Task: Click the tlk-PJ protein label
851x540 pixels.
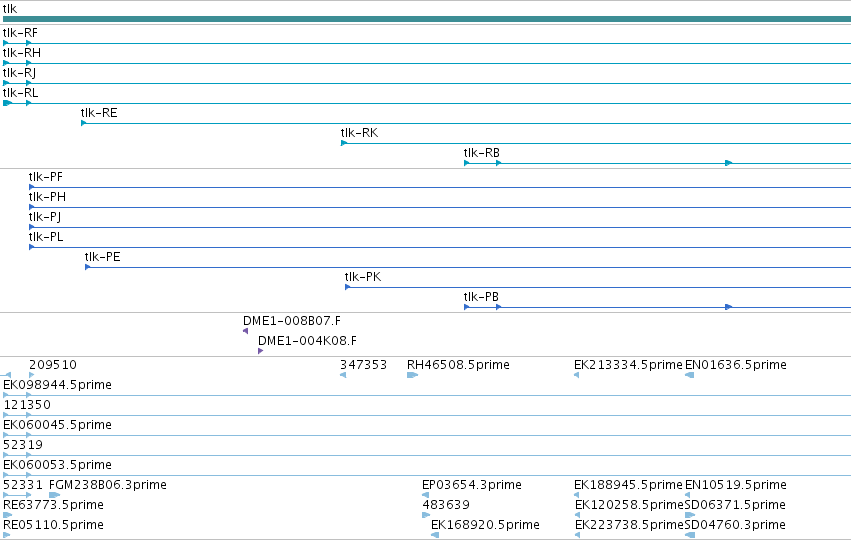Action: click(45, 218)
